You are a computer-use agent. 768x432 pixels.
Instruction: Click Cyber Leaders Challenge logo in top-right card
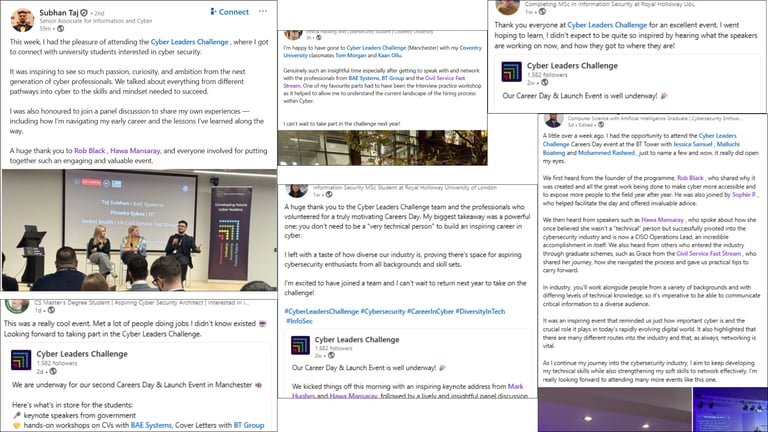point(511,72)
